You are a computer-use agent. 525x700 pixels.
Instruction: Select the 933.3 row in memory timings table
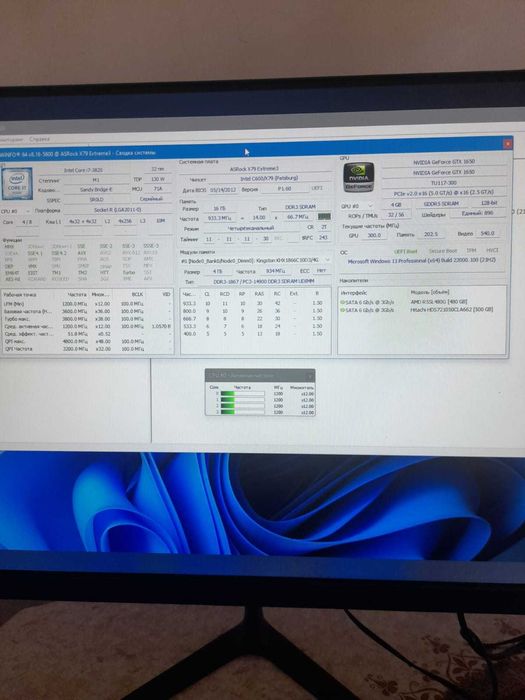[255, 303]
